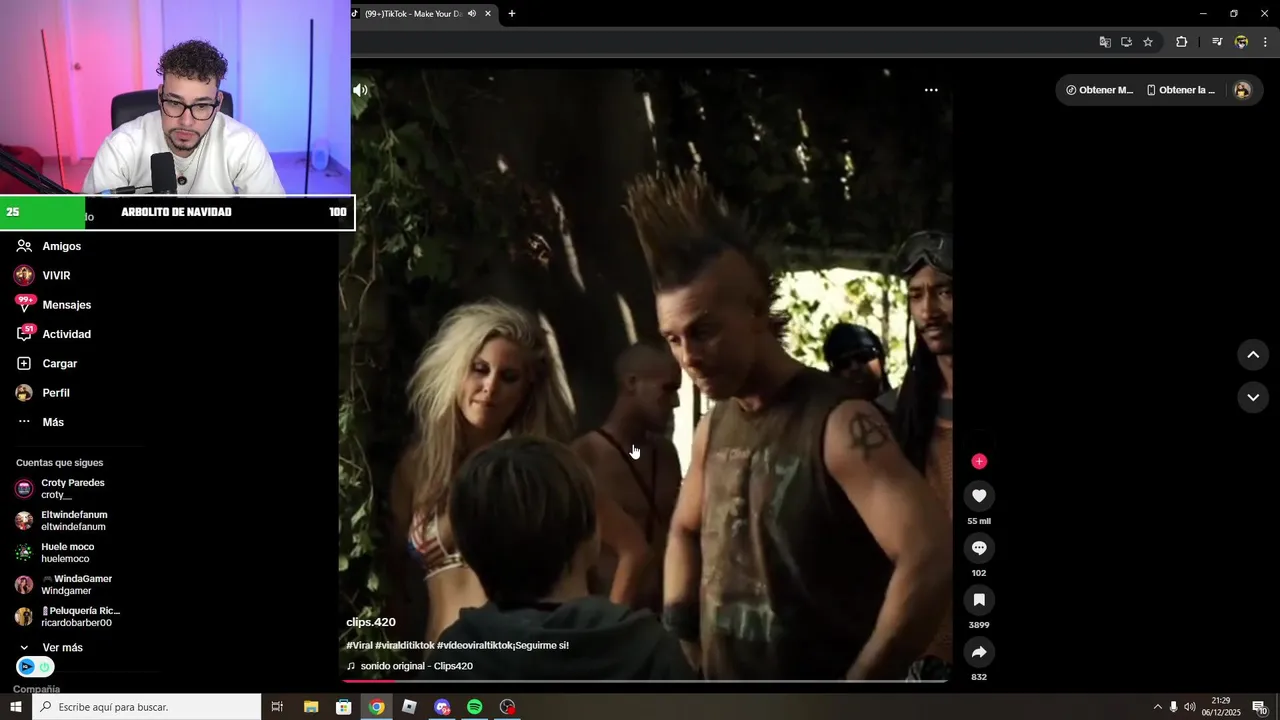
Task: Toggle the video volume speaker icon
Action: [x=360, y=90]
